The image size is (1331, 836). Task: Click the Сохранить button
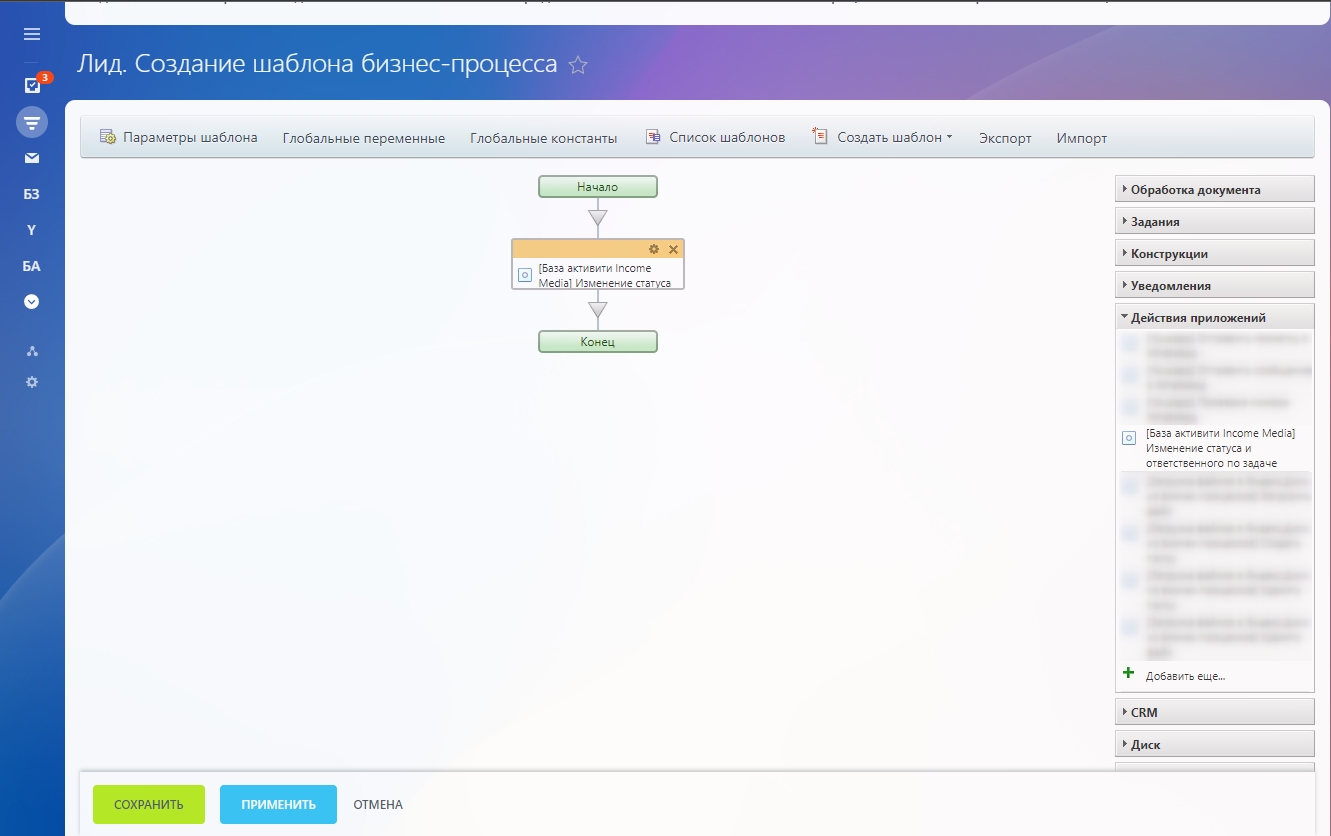149,804
